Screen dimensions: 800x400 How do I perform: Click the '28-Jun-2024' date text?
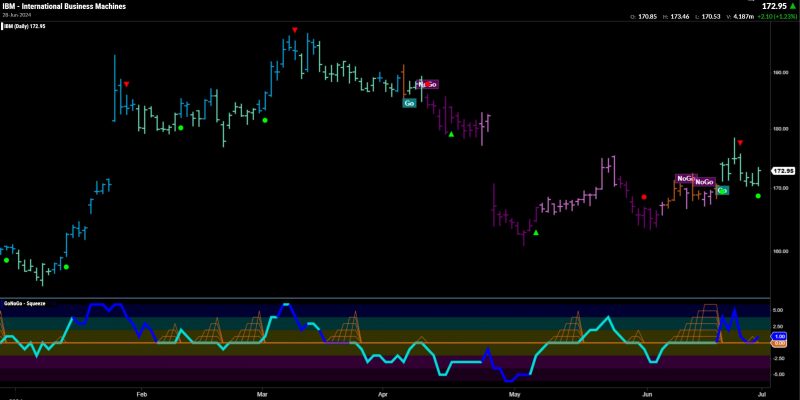[x=16, y=15]
